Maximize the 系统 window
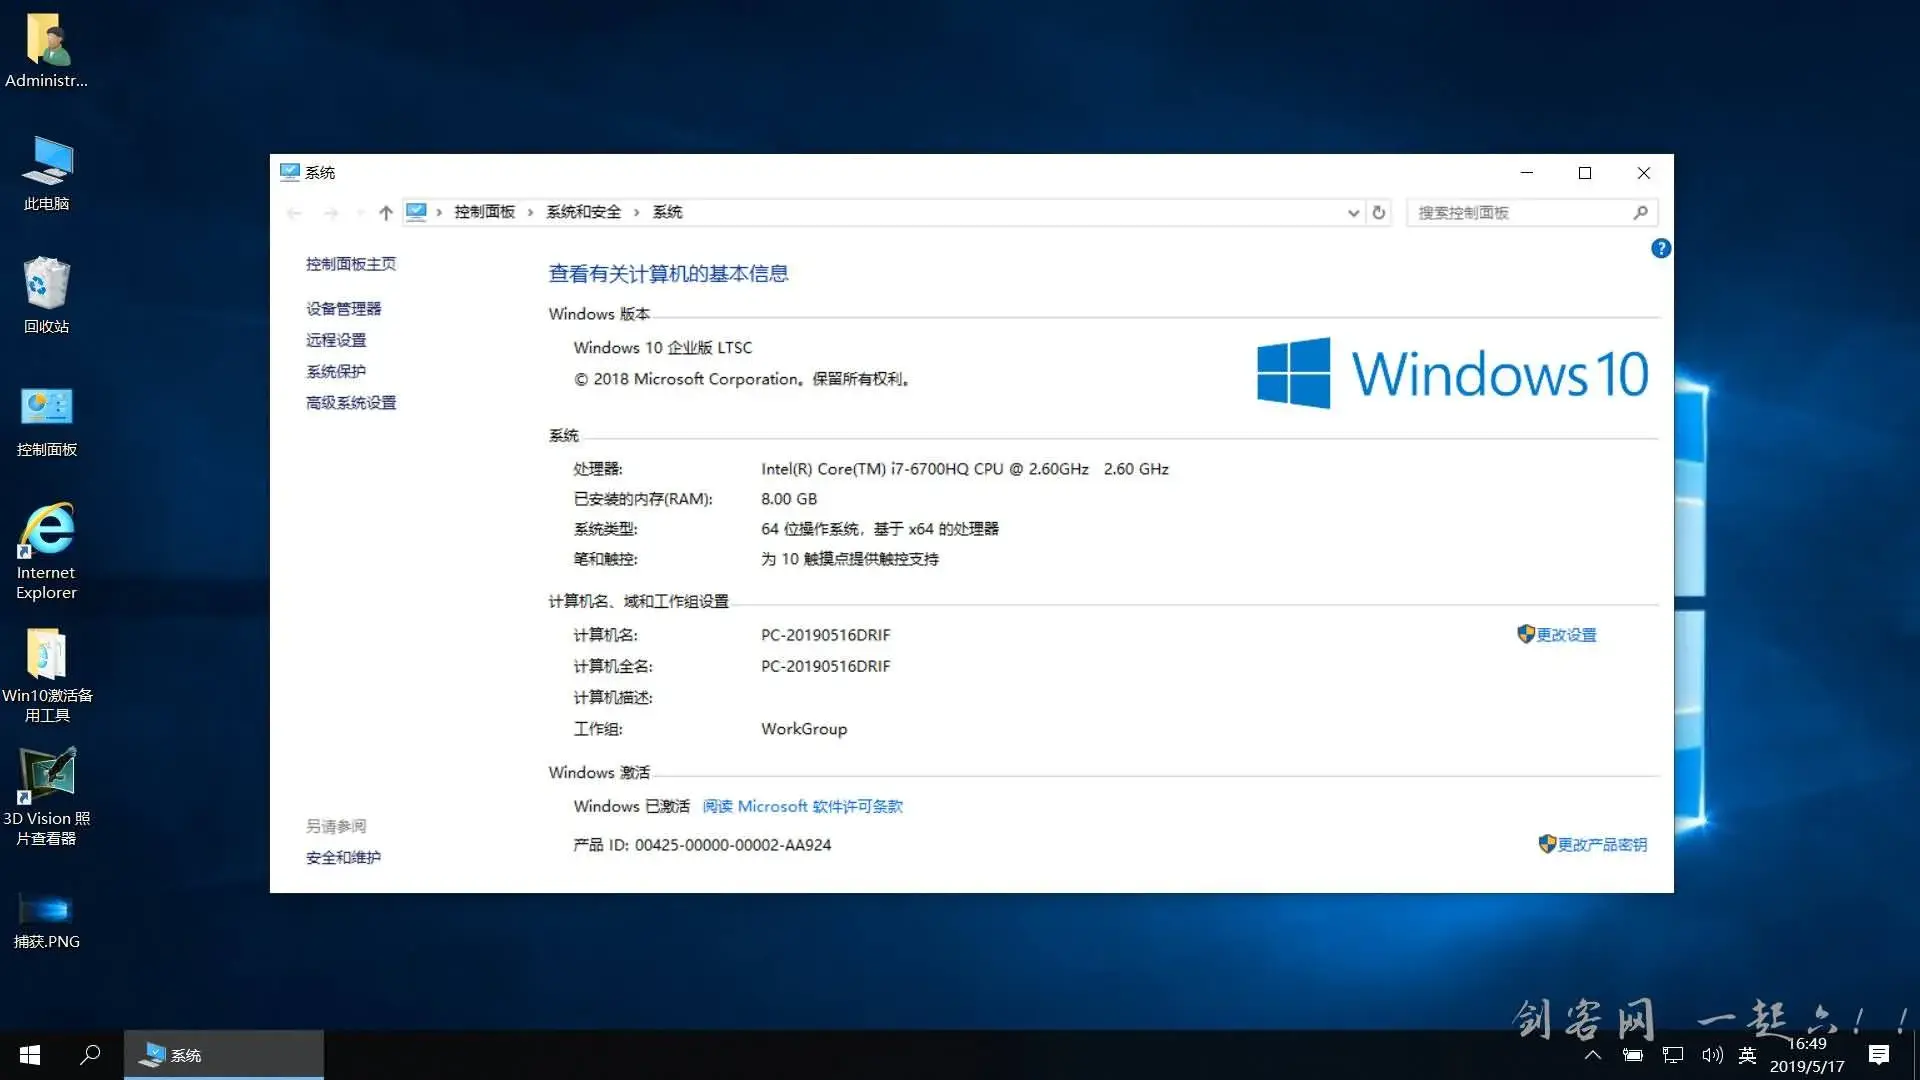The height and width of the screenshot is (1080, 1920). pos(1585,173)
